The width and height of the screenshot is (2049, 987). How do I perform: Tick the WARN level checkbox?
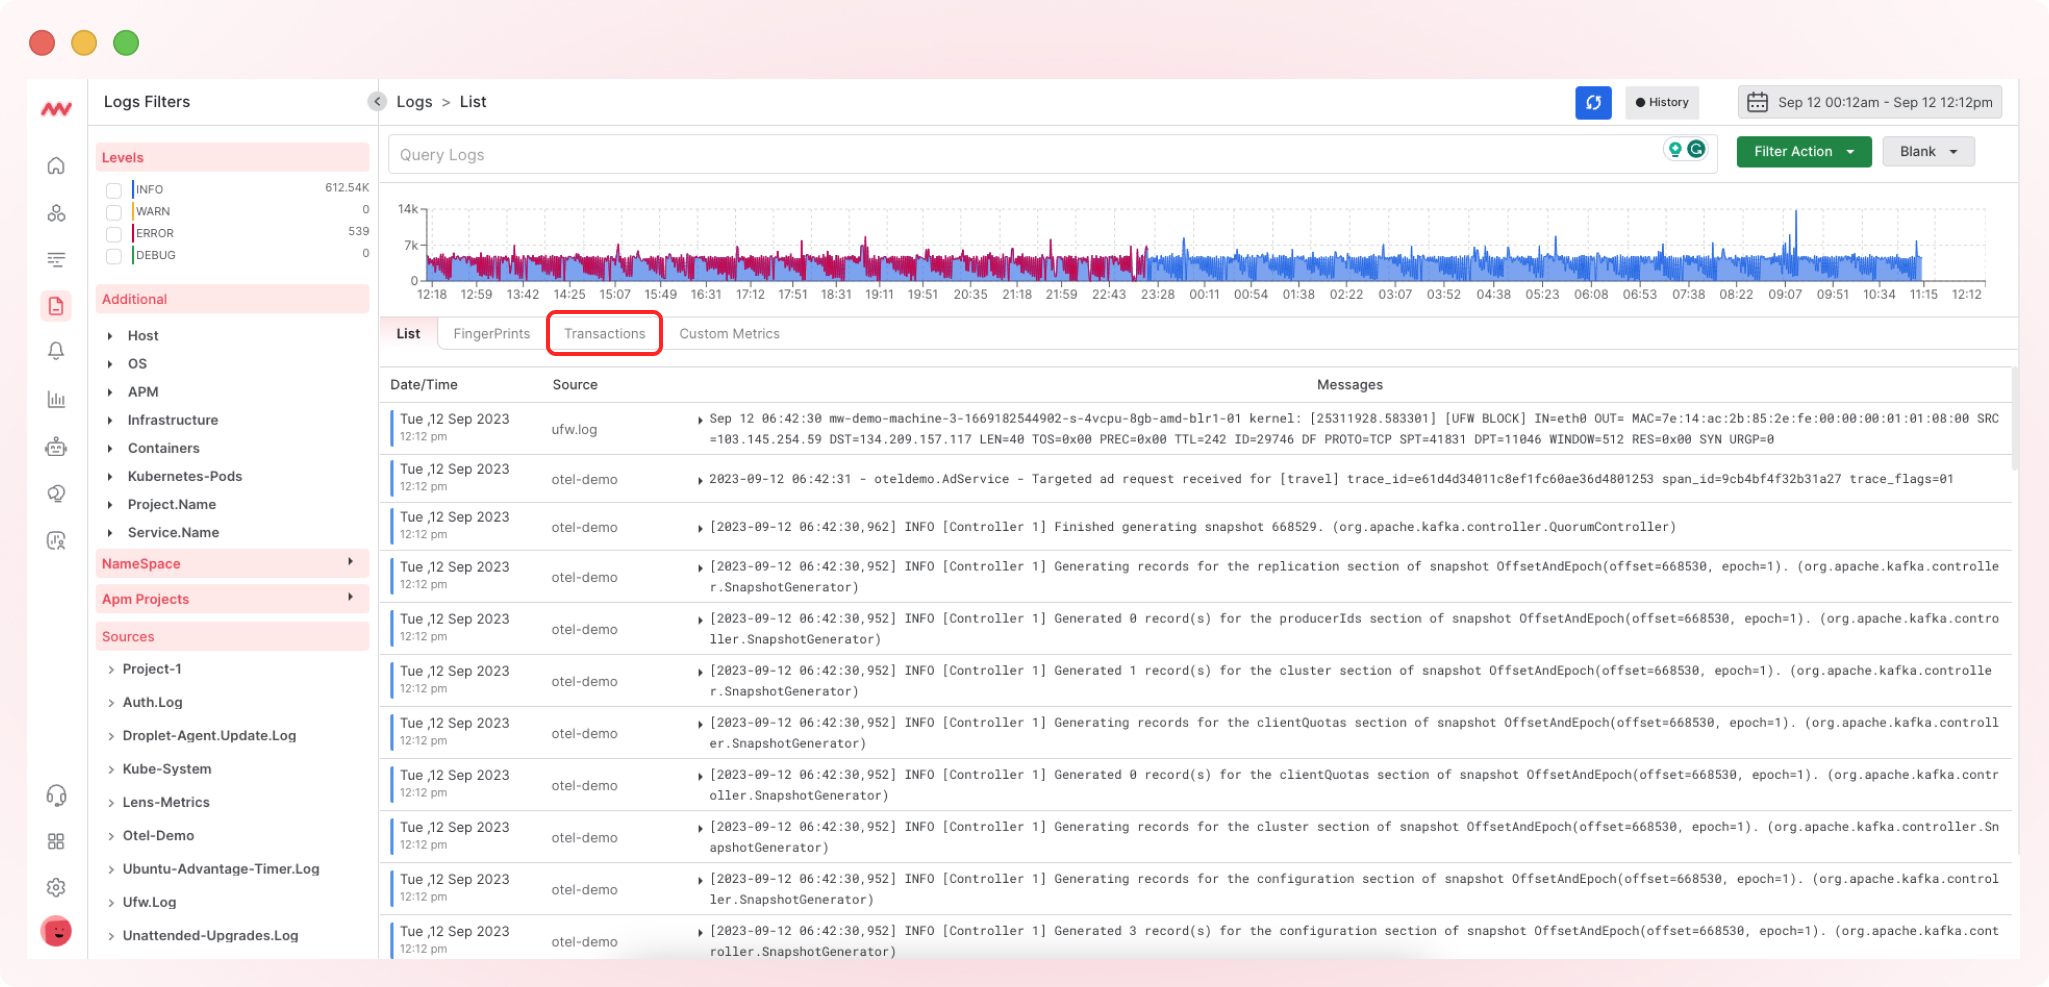(114, 212)
